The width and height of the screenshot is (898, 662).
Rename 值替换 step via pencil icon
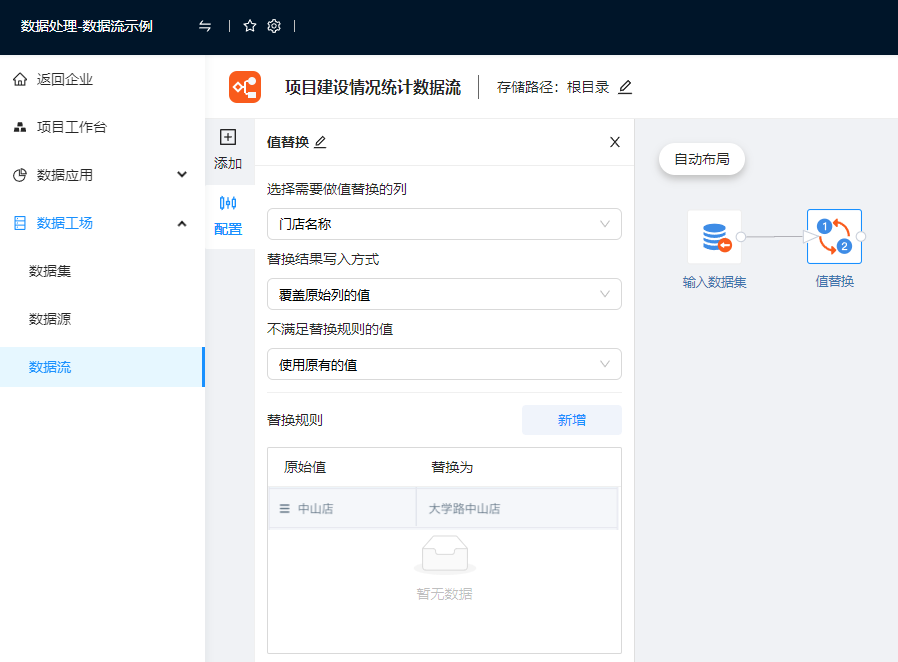point(320,142)
